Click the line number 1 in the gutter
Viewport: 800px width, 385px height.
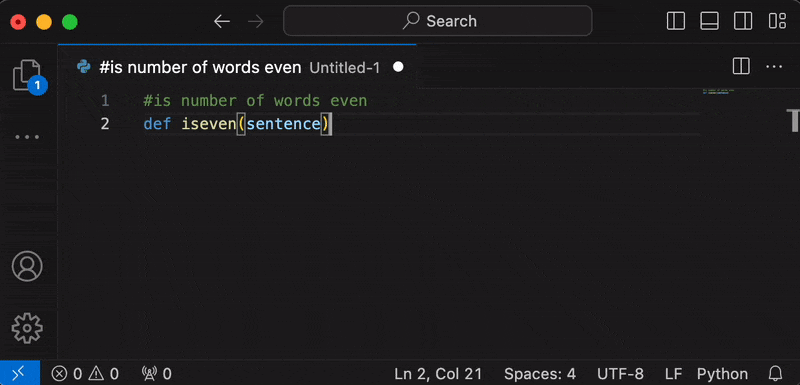[105, 100]
